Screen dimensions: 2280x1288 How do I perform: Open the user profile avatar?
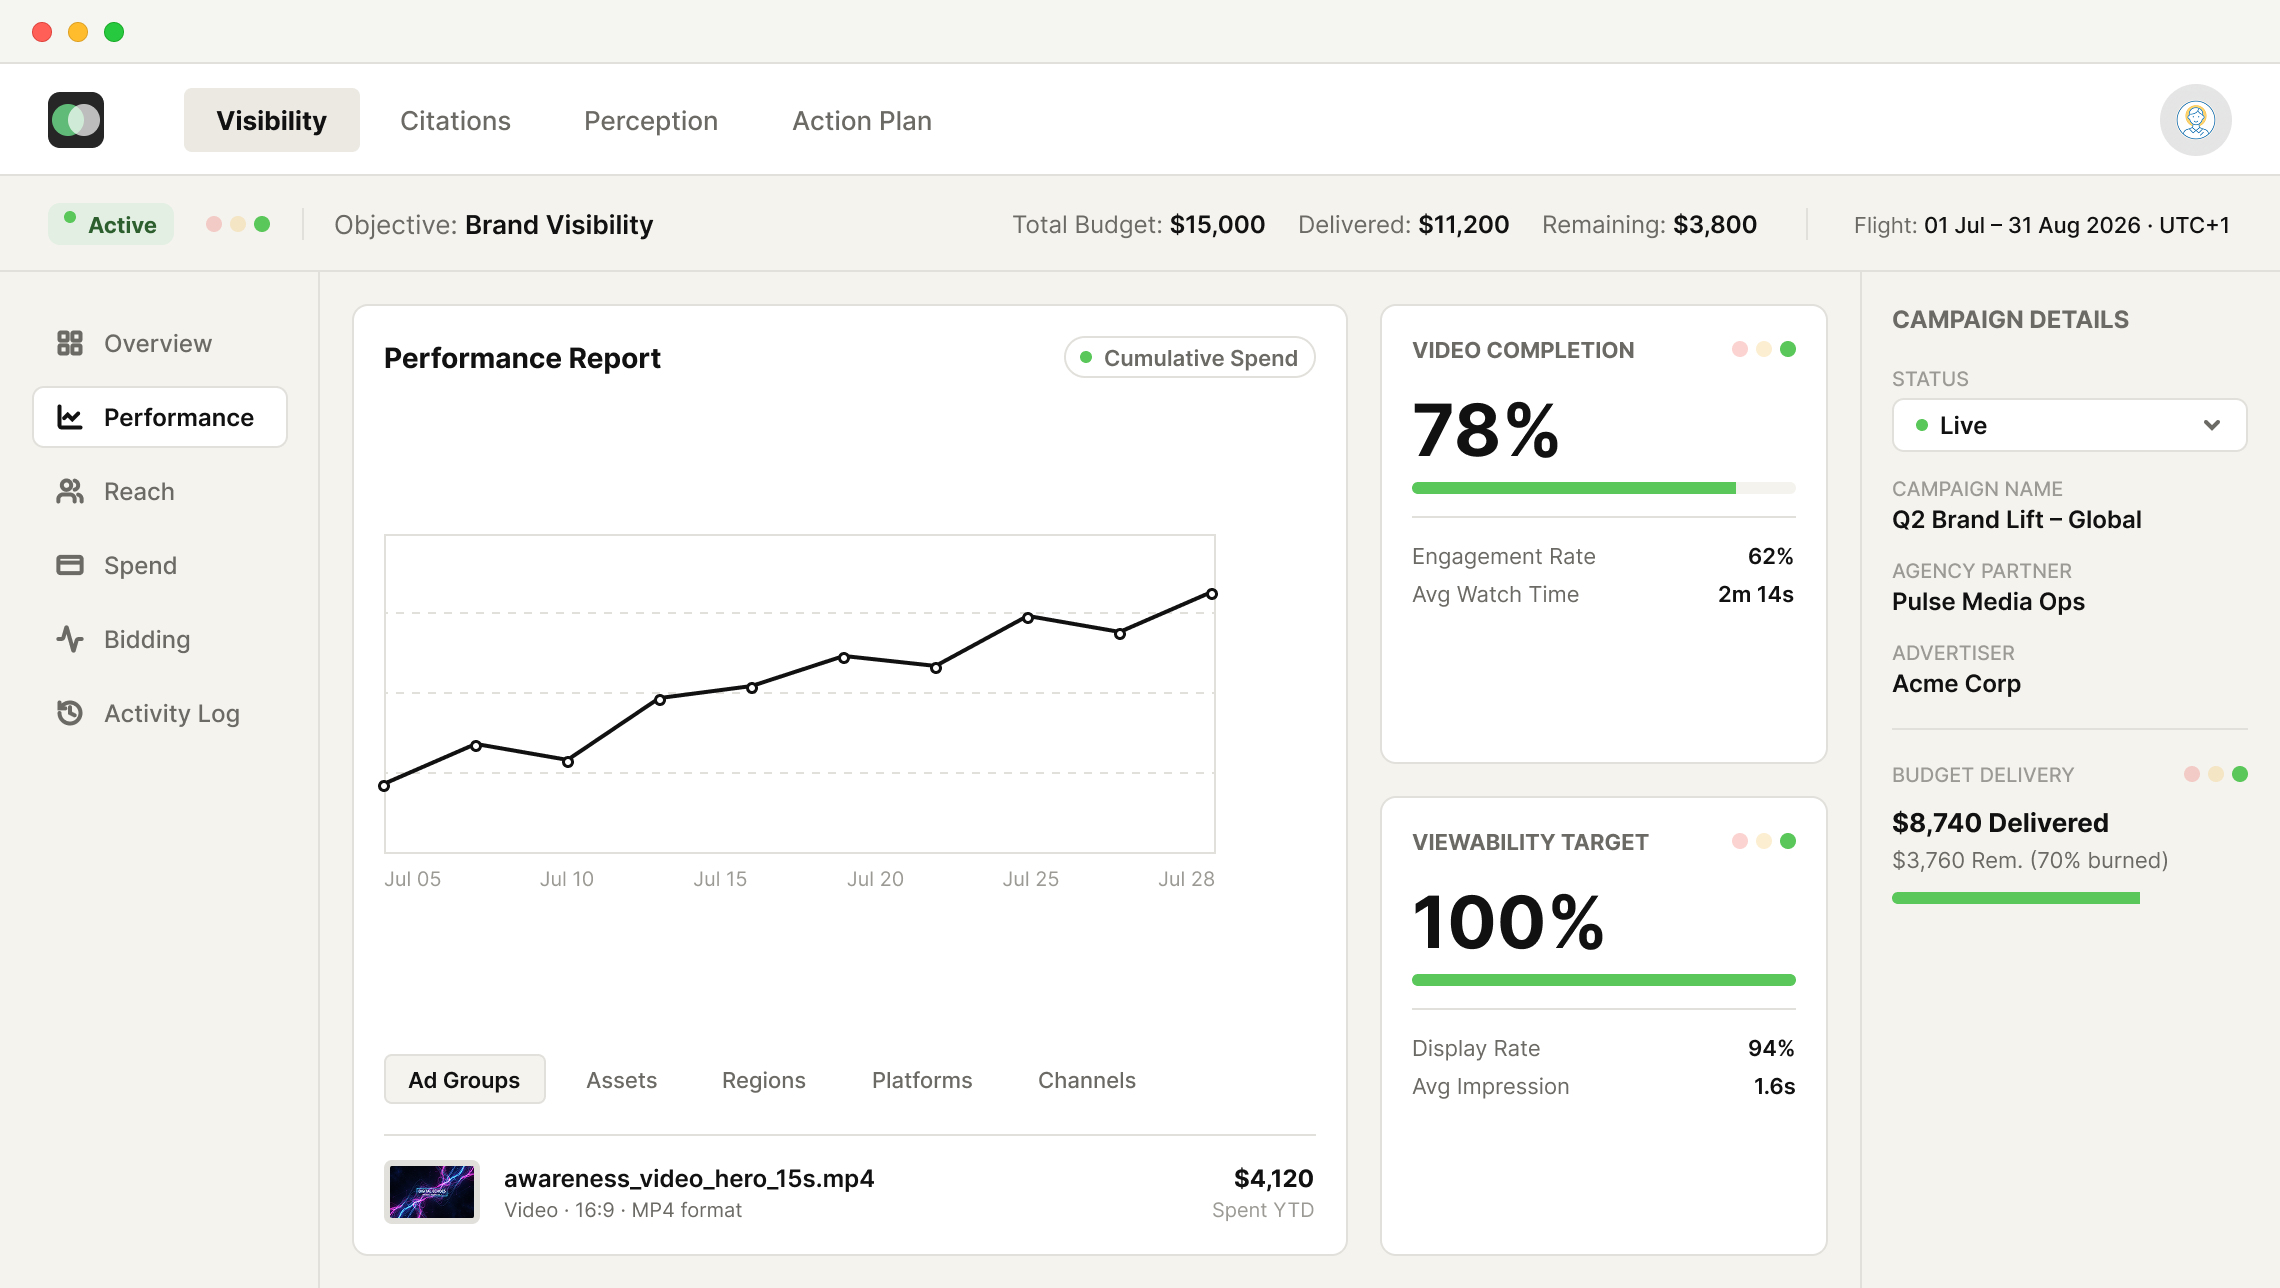tap(2195, 120)
